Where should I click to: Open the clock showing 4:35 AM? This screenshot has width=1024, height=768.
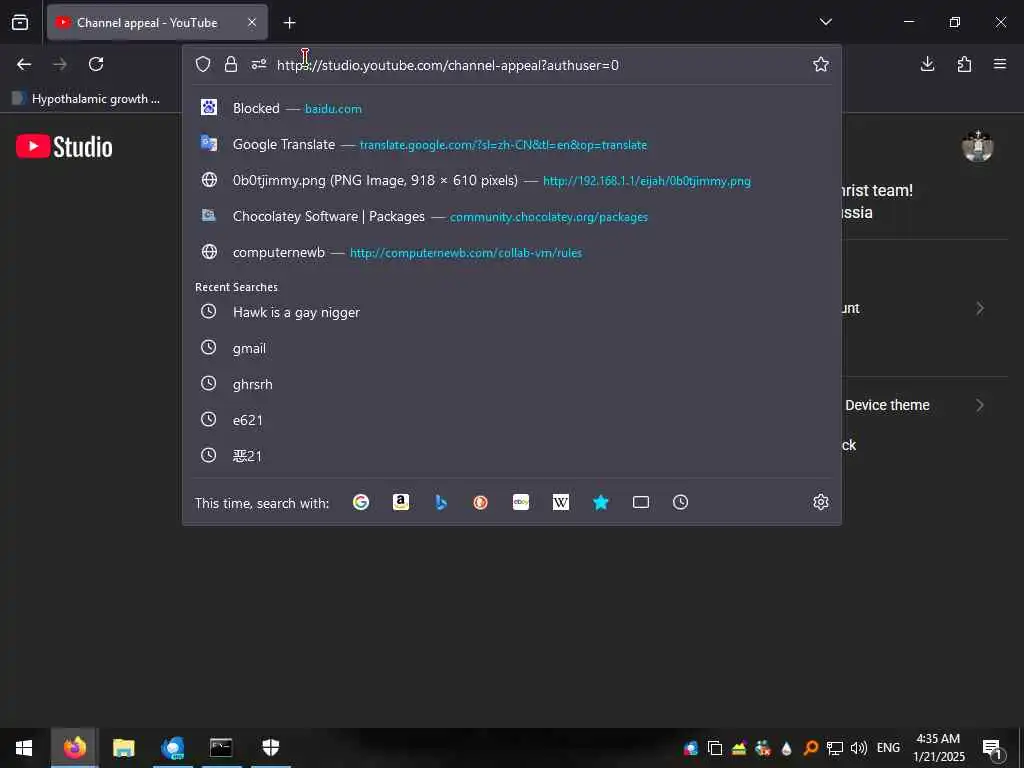click(938, 748)
